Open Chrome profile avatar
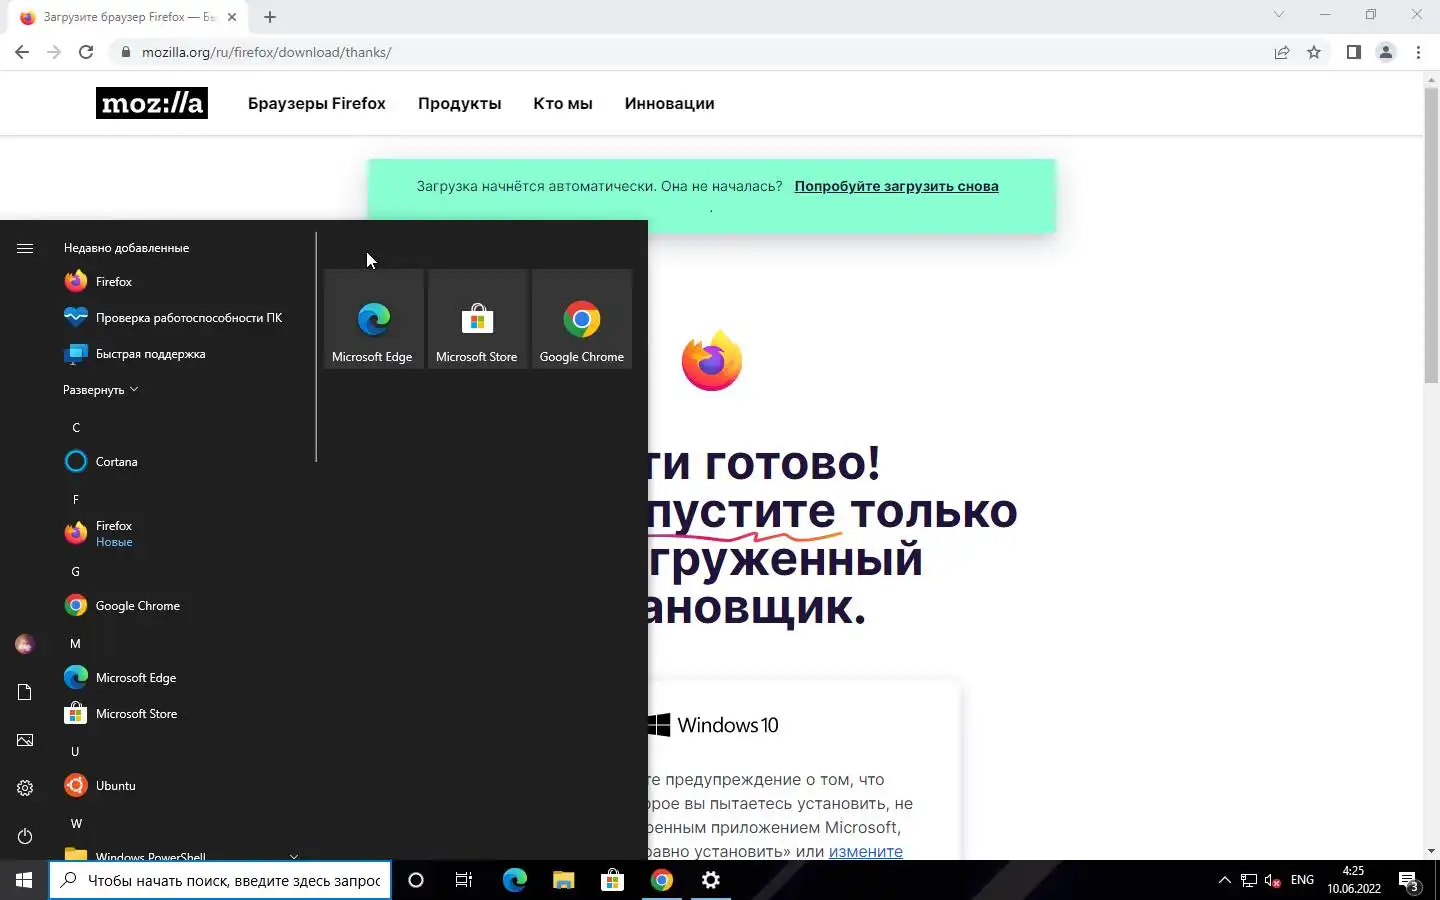Viewport: 1440px width, 900px height. (1386, 52)
